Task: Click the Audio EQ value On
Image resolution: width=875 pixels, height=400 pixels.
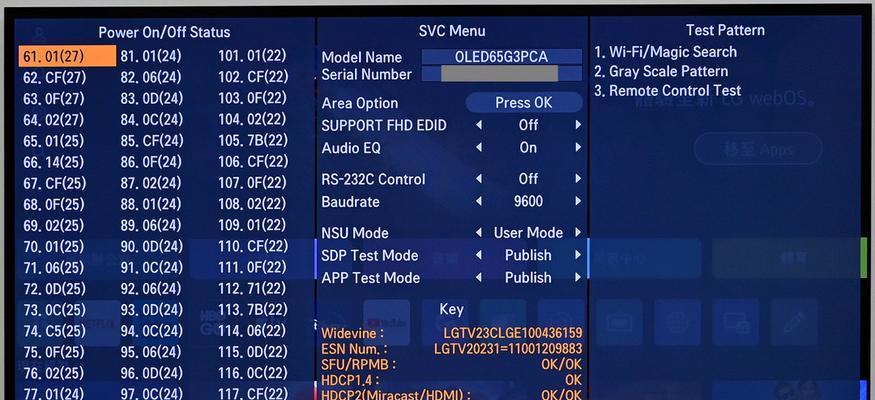Action: (528, 148)
